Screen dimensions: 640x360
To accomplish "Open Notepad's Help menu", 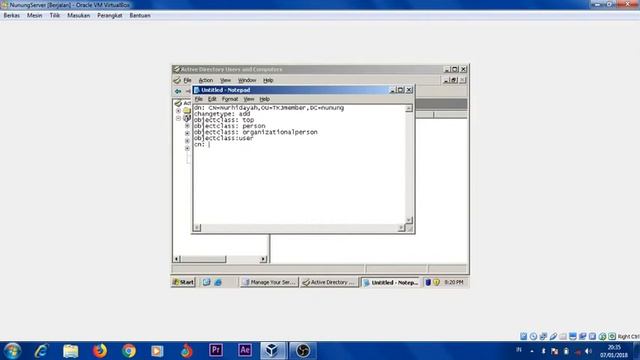I will 264,99.
